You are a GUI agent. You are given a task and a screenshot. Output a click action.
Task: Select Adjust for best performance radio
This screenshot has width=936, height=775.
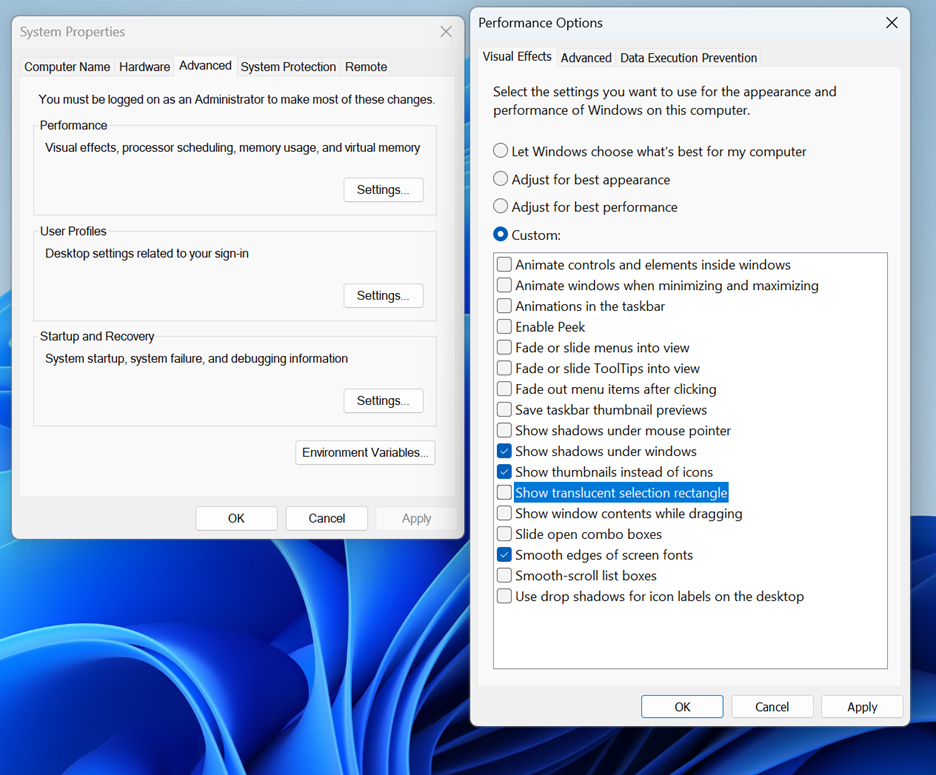coord(500,206)
